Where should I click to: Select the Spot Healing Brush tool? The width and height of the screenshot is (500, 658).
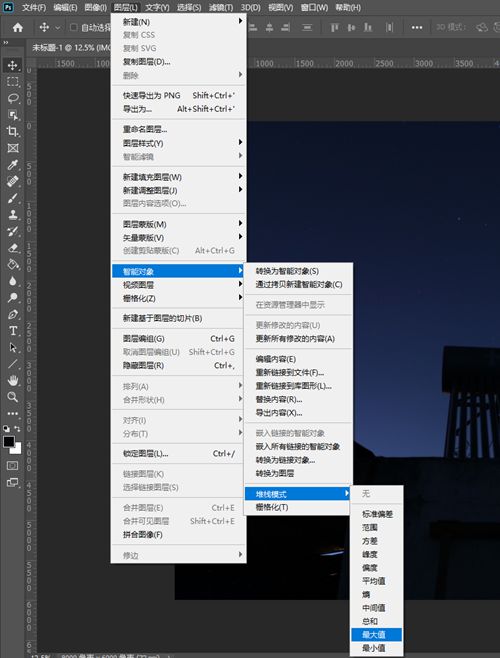(x=13, y=181)
